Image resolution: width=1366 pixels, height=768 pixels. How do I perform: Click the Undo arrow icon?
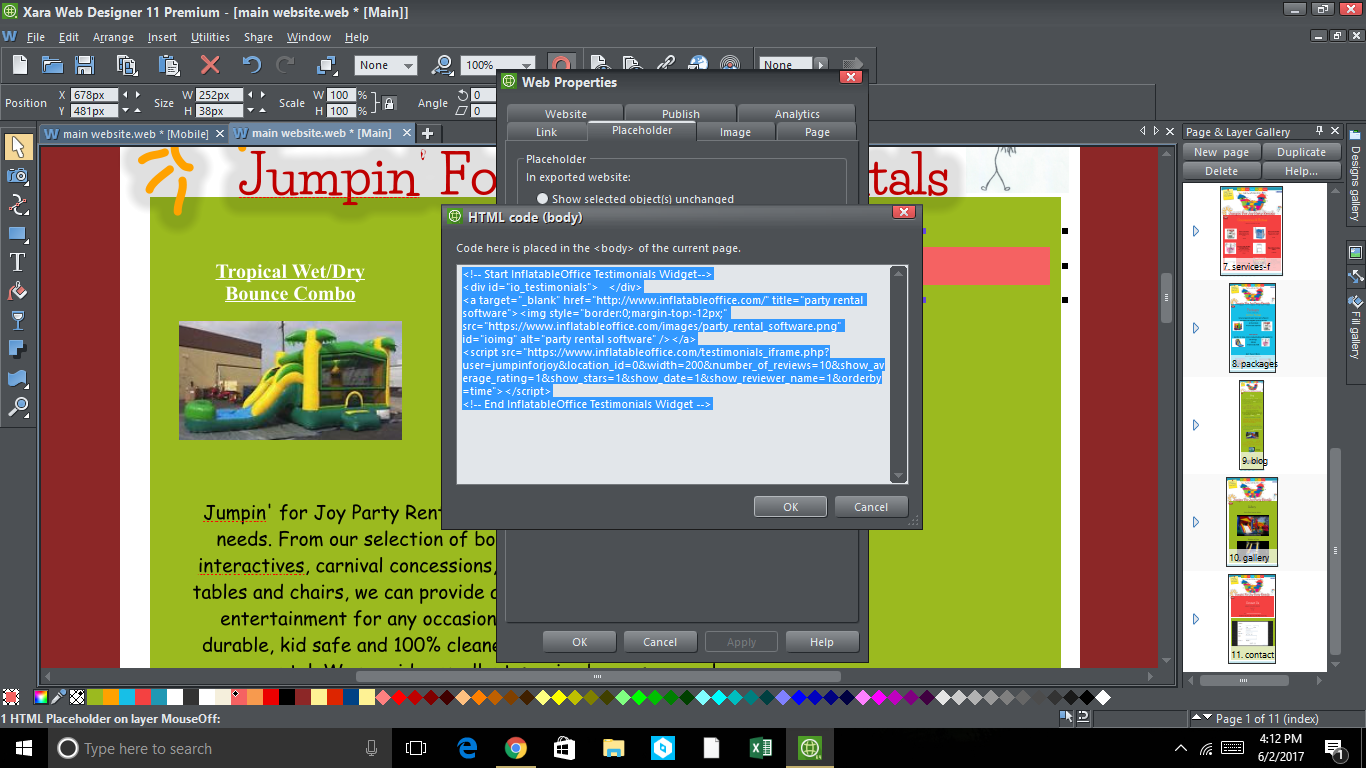[x=251, y=65]
